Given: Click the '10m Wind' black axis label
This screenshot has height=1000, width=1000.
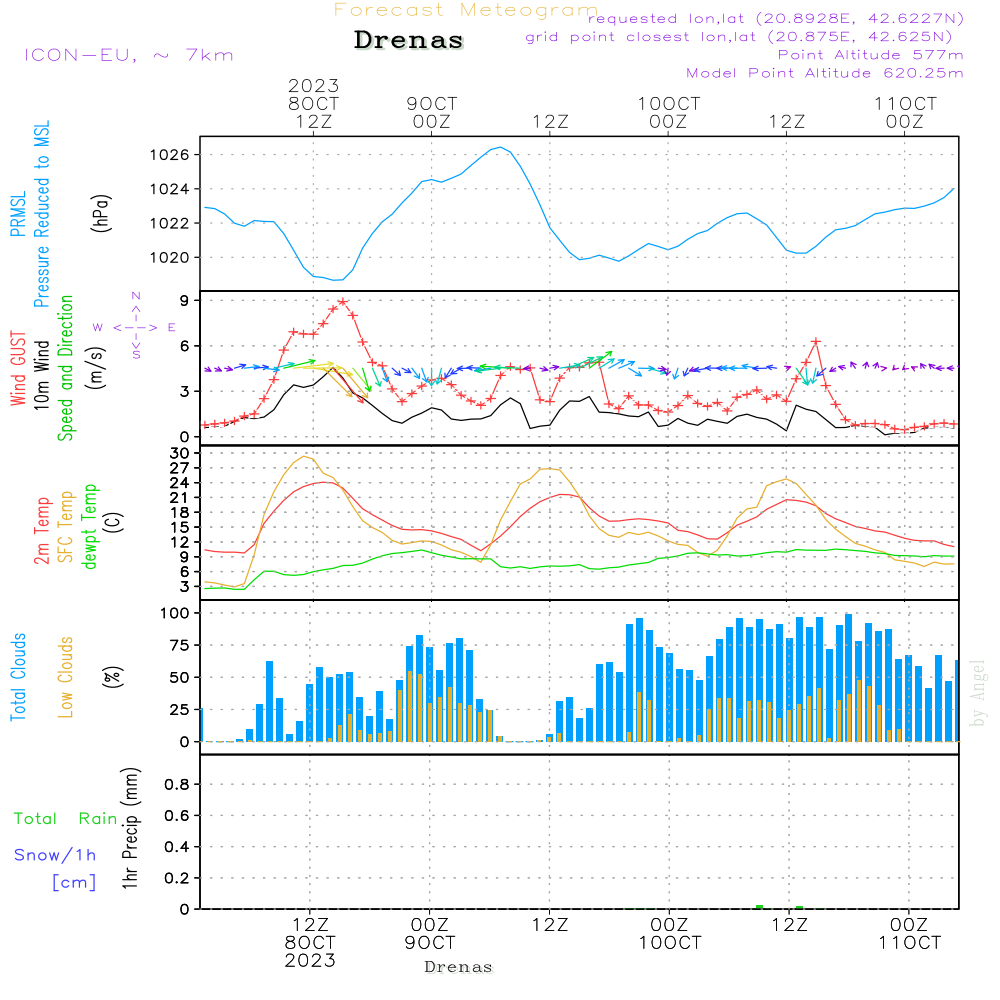Looking at the screenshot, I should tap(41, 374).
